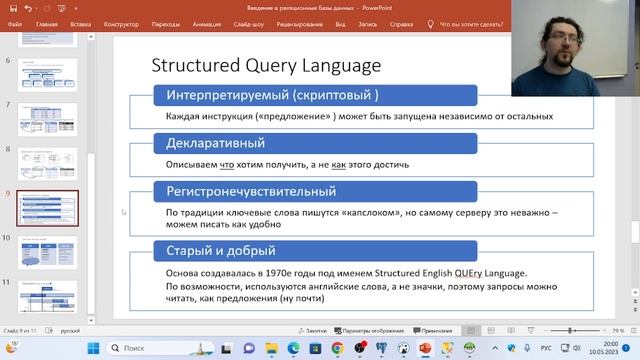Open the Конструктор ribbon tab
Image resolution: width=640 pixels, height=360 pixels.
point(121,24)
